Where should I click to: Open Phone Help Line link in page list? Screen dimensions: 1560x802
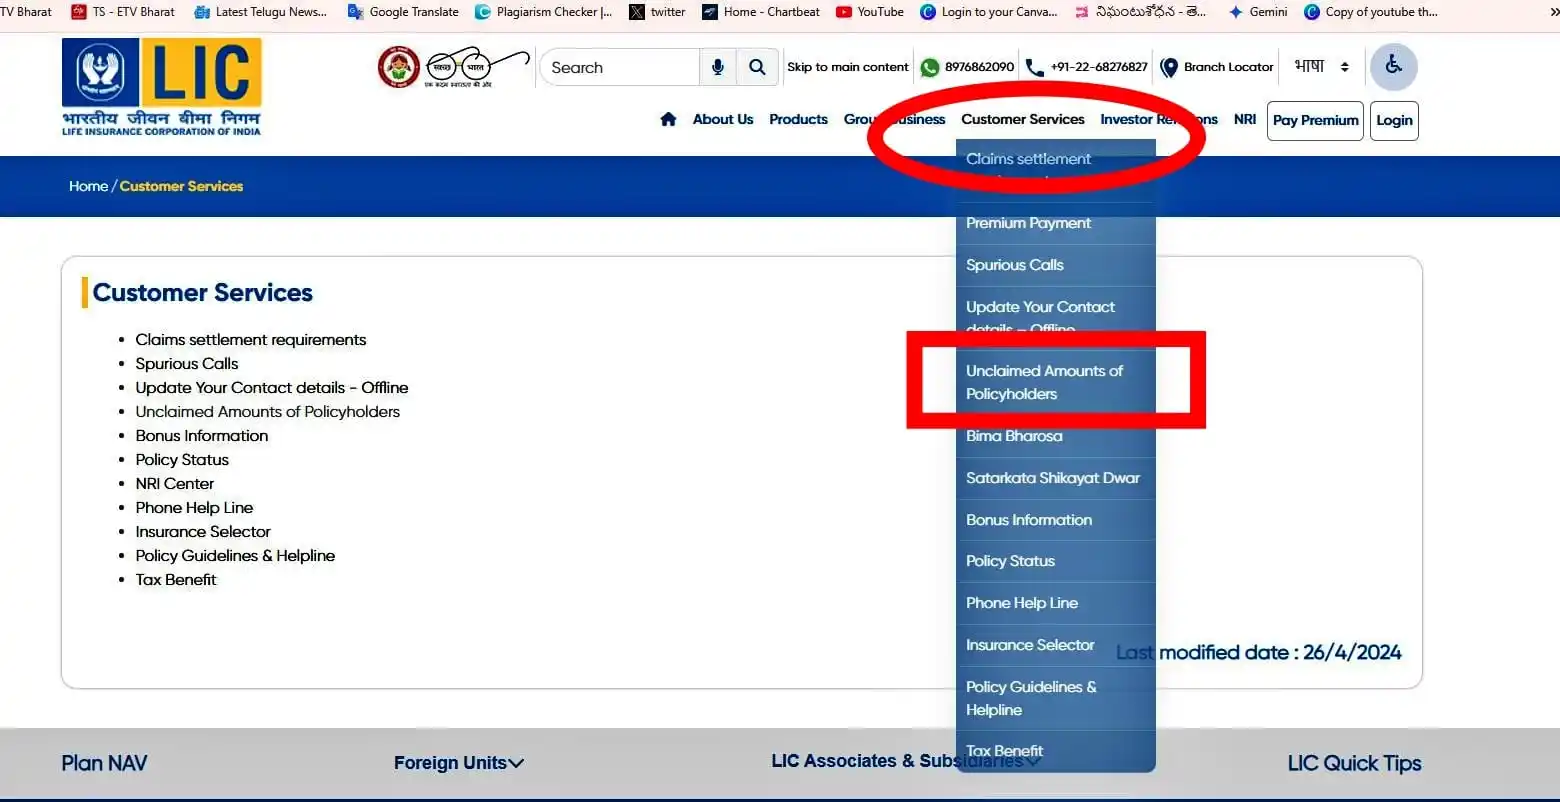(x=194, y=508)
